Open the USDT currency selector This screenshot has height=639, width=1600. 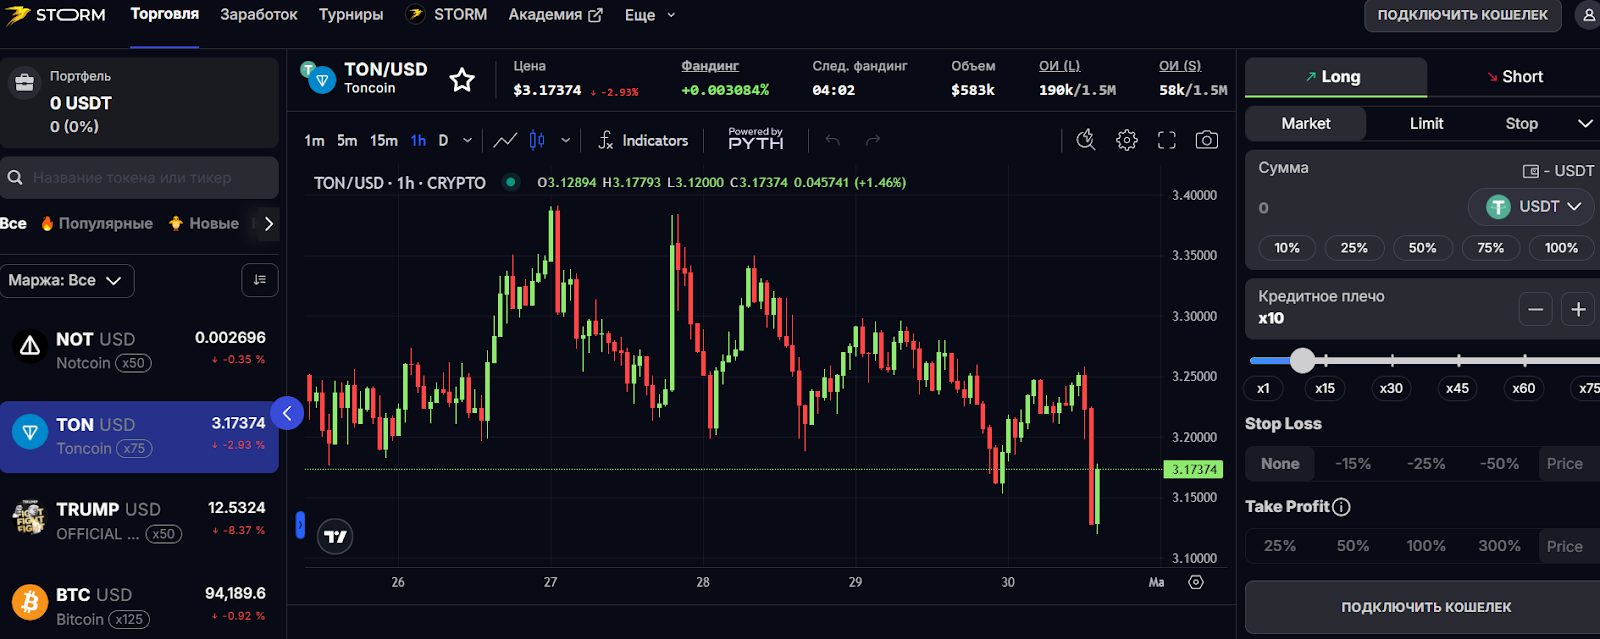pos(1533,207)
